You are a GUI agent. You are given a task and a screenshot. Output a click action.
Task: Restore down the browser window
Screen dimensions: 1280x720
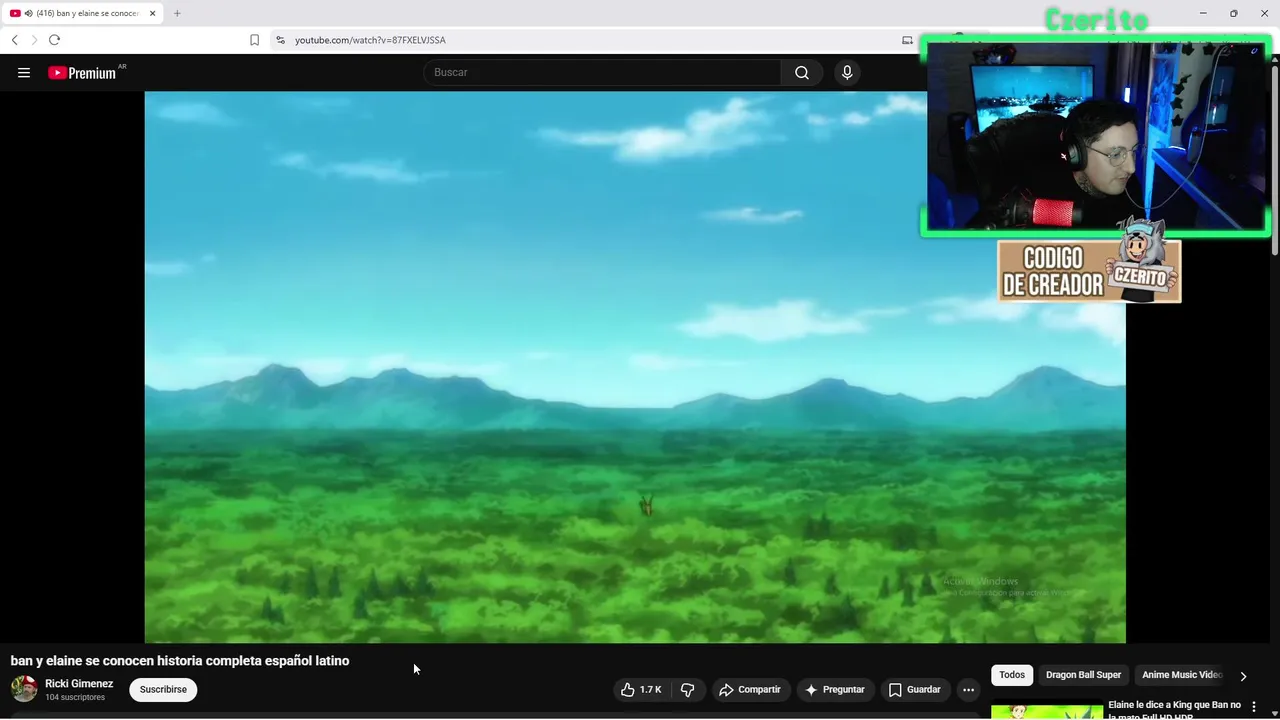point(1233,13)
